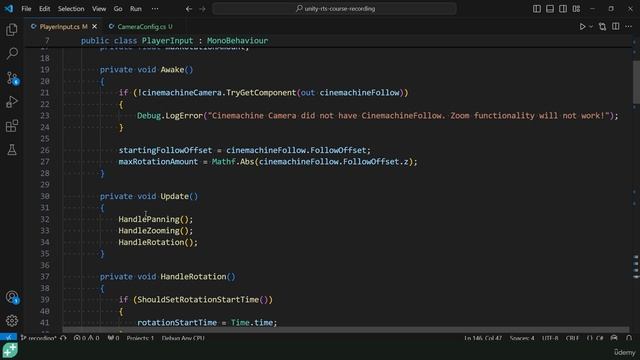Open the Search view in activity bar
The width and height of the screenshot is (640, 360).
[x=12, y=53]
